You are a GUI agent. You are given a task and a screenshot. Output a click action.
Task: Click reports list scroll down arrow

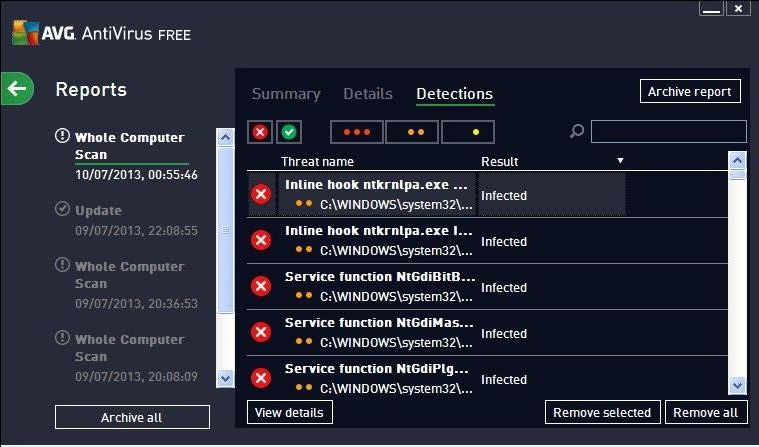(225, 379)
